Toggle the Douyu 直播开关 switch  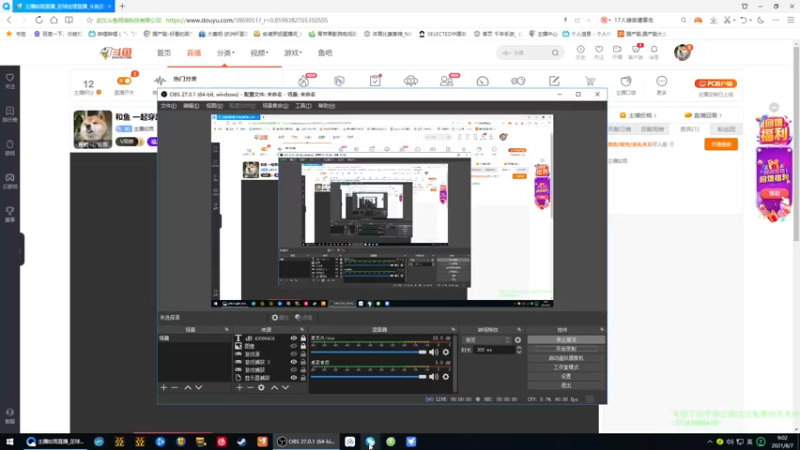124,81
